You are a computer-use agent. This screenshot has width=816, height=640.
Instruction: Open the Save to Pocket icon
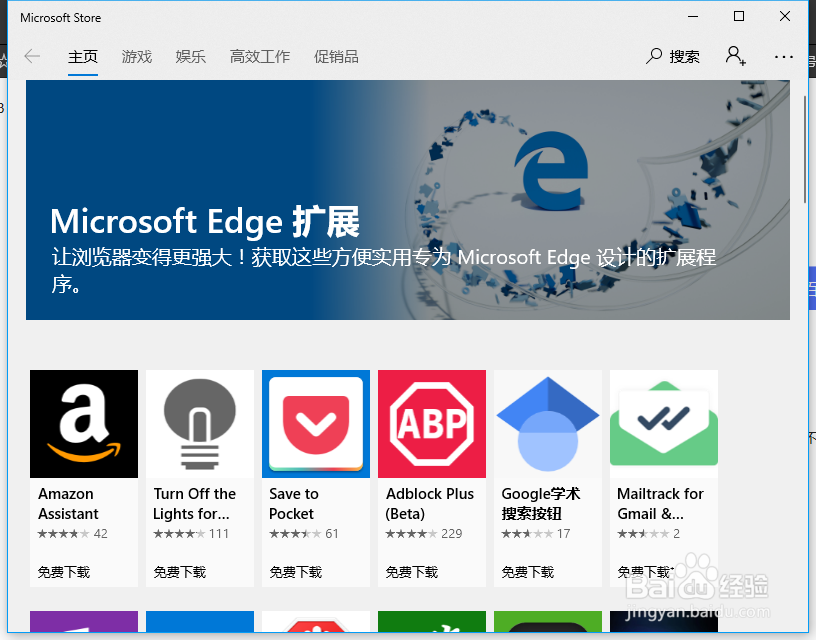tap(316, 424)
